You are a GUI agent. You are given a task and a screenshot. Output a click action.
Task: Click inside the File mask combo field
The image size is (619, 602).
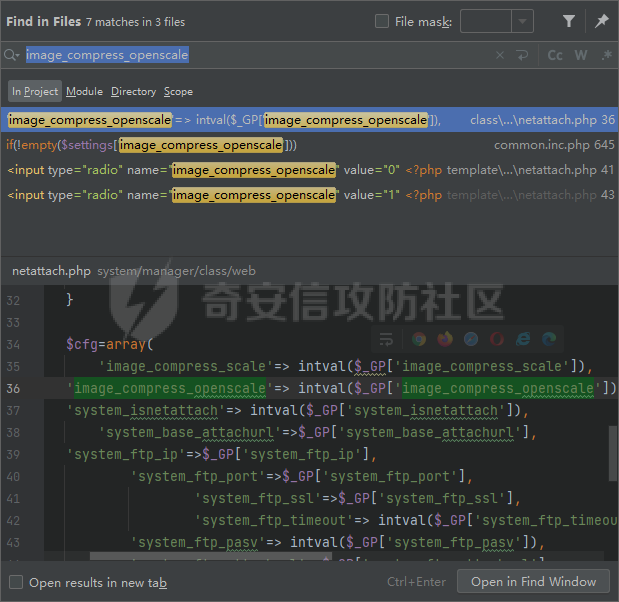[x=486, y=21]
